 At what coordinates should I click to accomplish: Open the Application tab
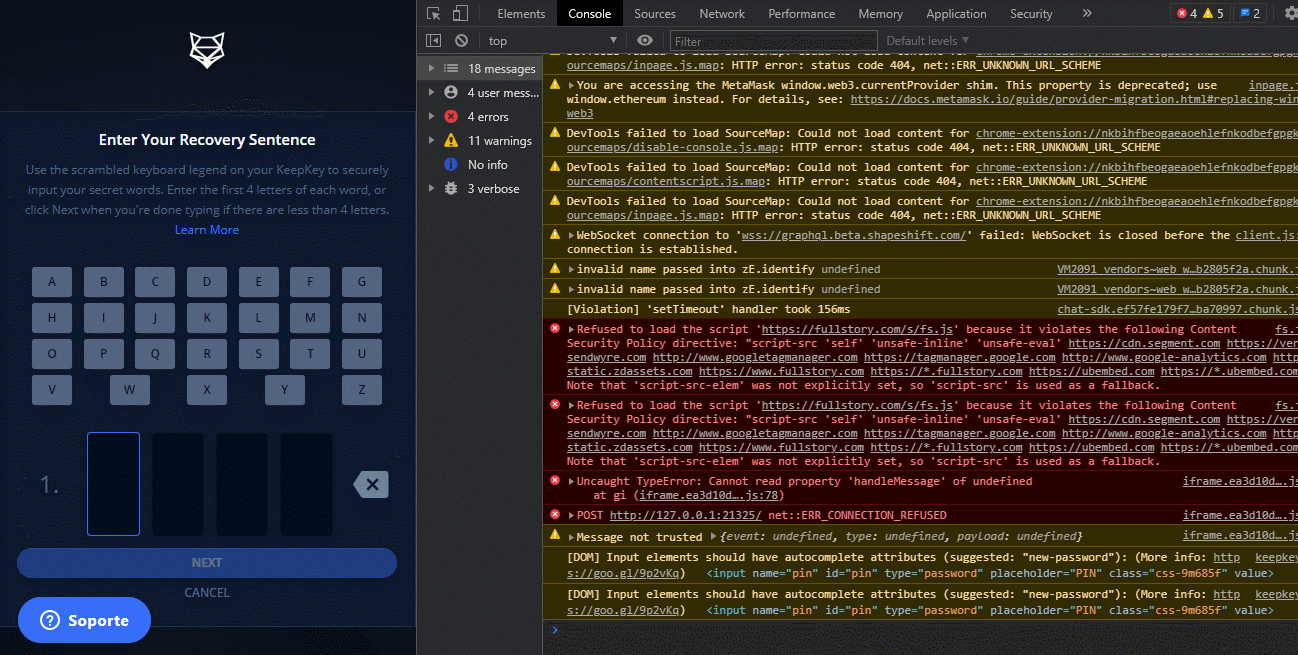point(956,13)
